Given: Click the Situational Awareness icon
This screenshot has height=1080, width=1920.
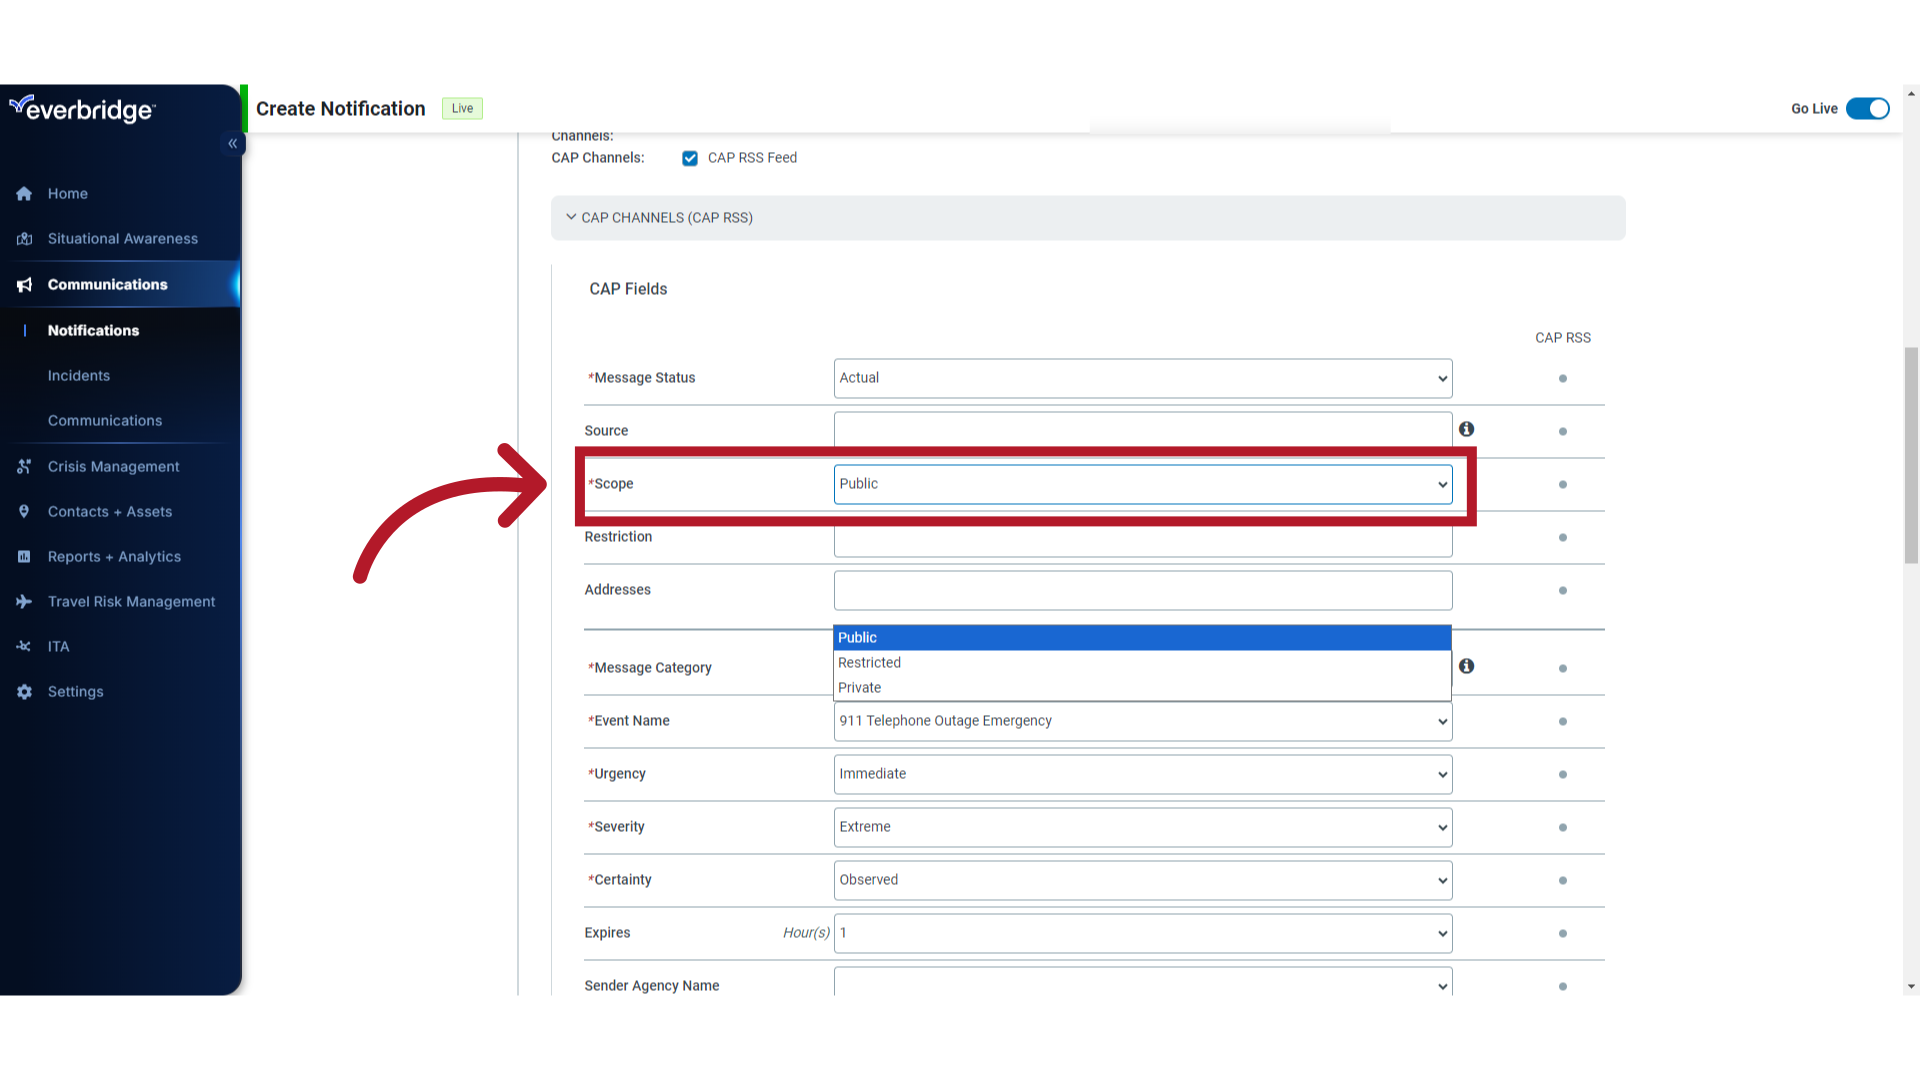Looking at the screenshot, I should tap(24, 237).
